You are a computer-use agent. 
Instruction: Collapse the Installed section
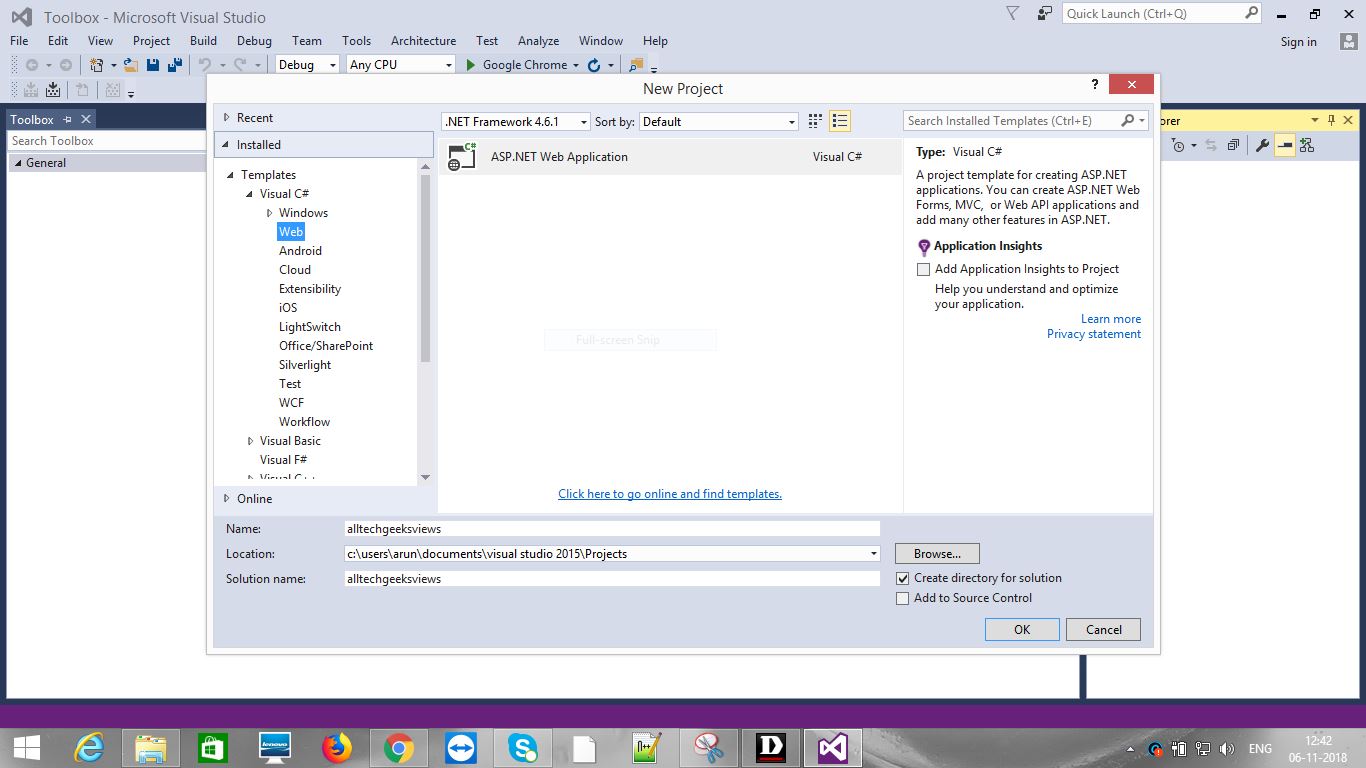[x=227, y=144]
